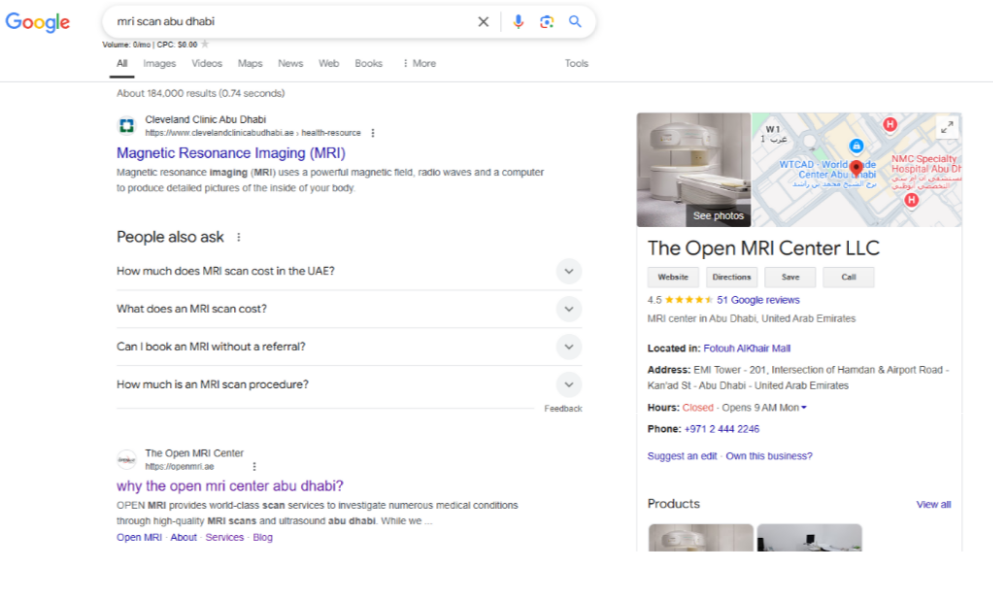
Task: Click the star icon next to CPC
Action: (x=205, y=44)
